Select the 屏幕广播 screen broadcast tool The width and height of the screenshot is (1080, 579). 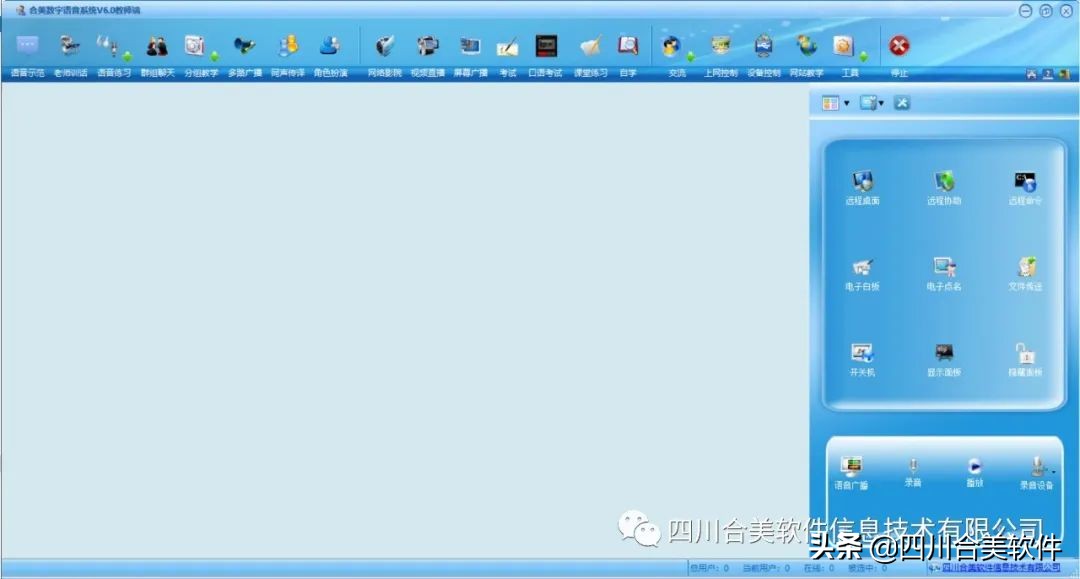pyautogui.click(x=470, y=55)
